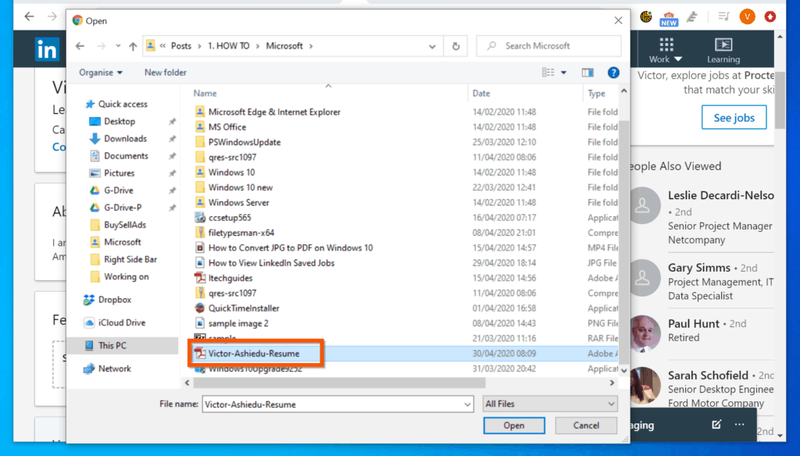Compose new message icon in messaging bar
Viewport: 800px width, 456px height.
coord(716,424)
